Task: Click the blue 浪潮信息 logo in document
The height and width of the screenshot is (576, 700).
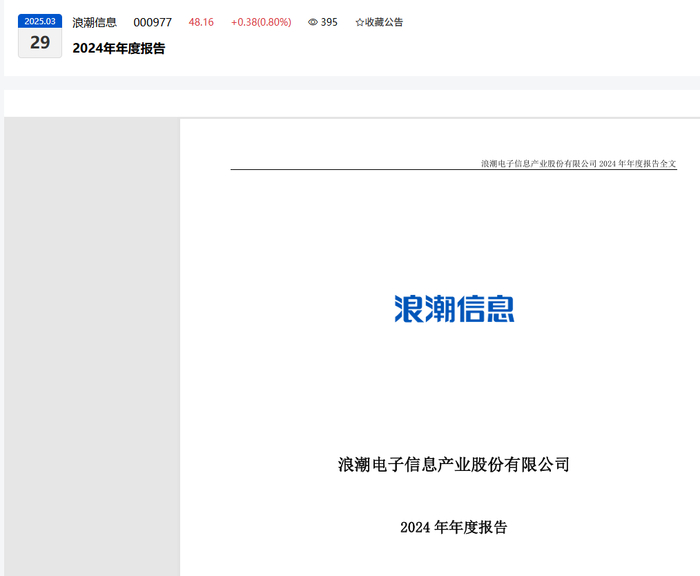Action: click(x=454, y=309)
